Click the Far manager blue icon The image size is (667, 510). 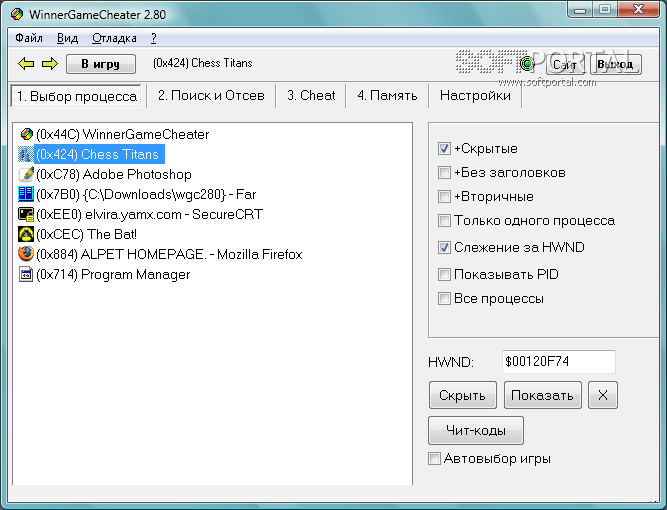[26, 194]
